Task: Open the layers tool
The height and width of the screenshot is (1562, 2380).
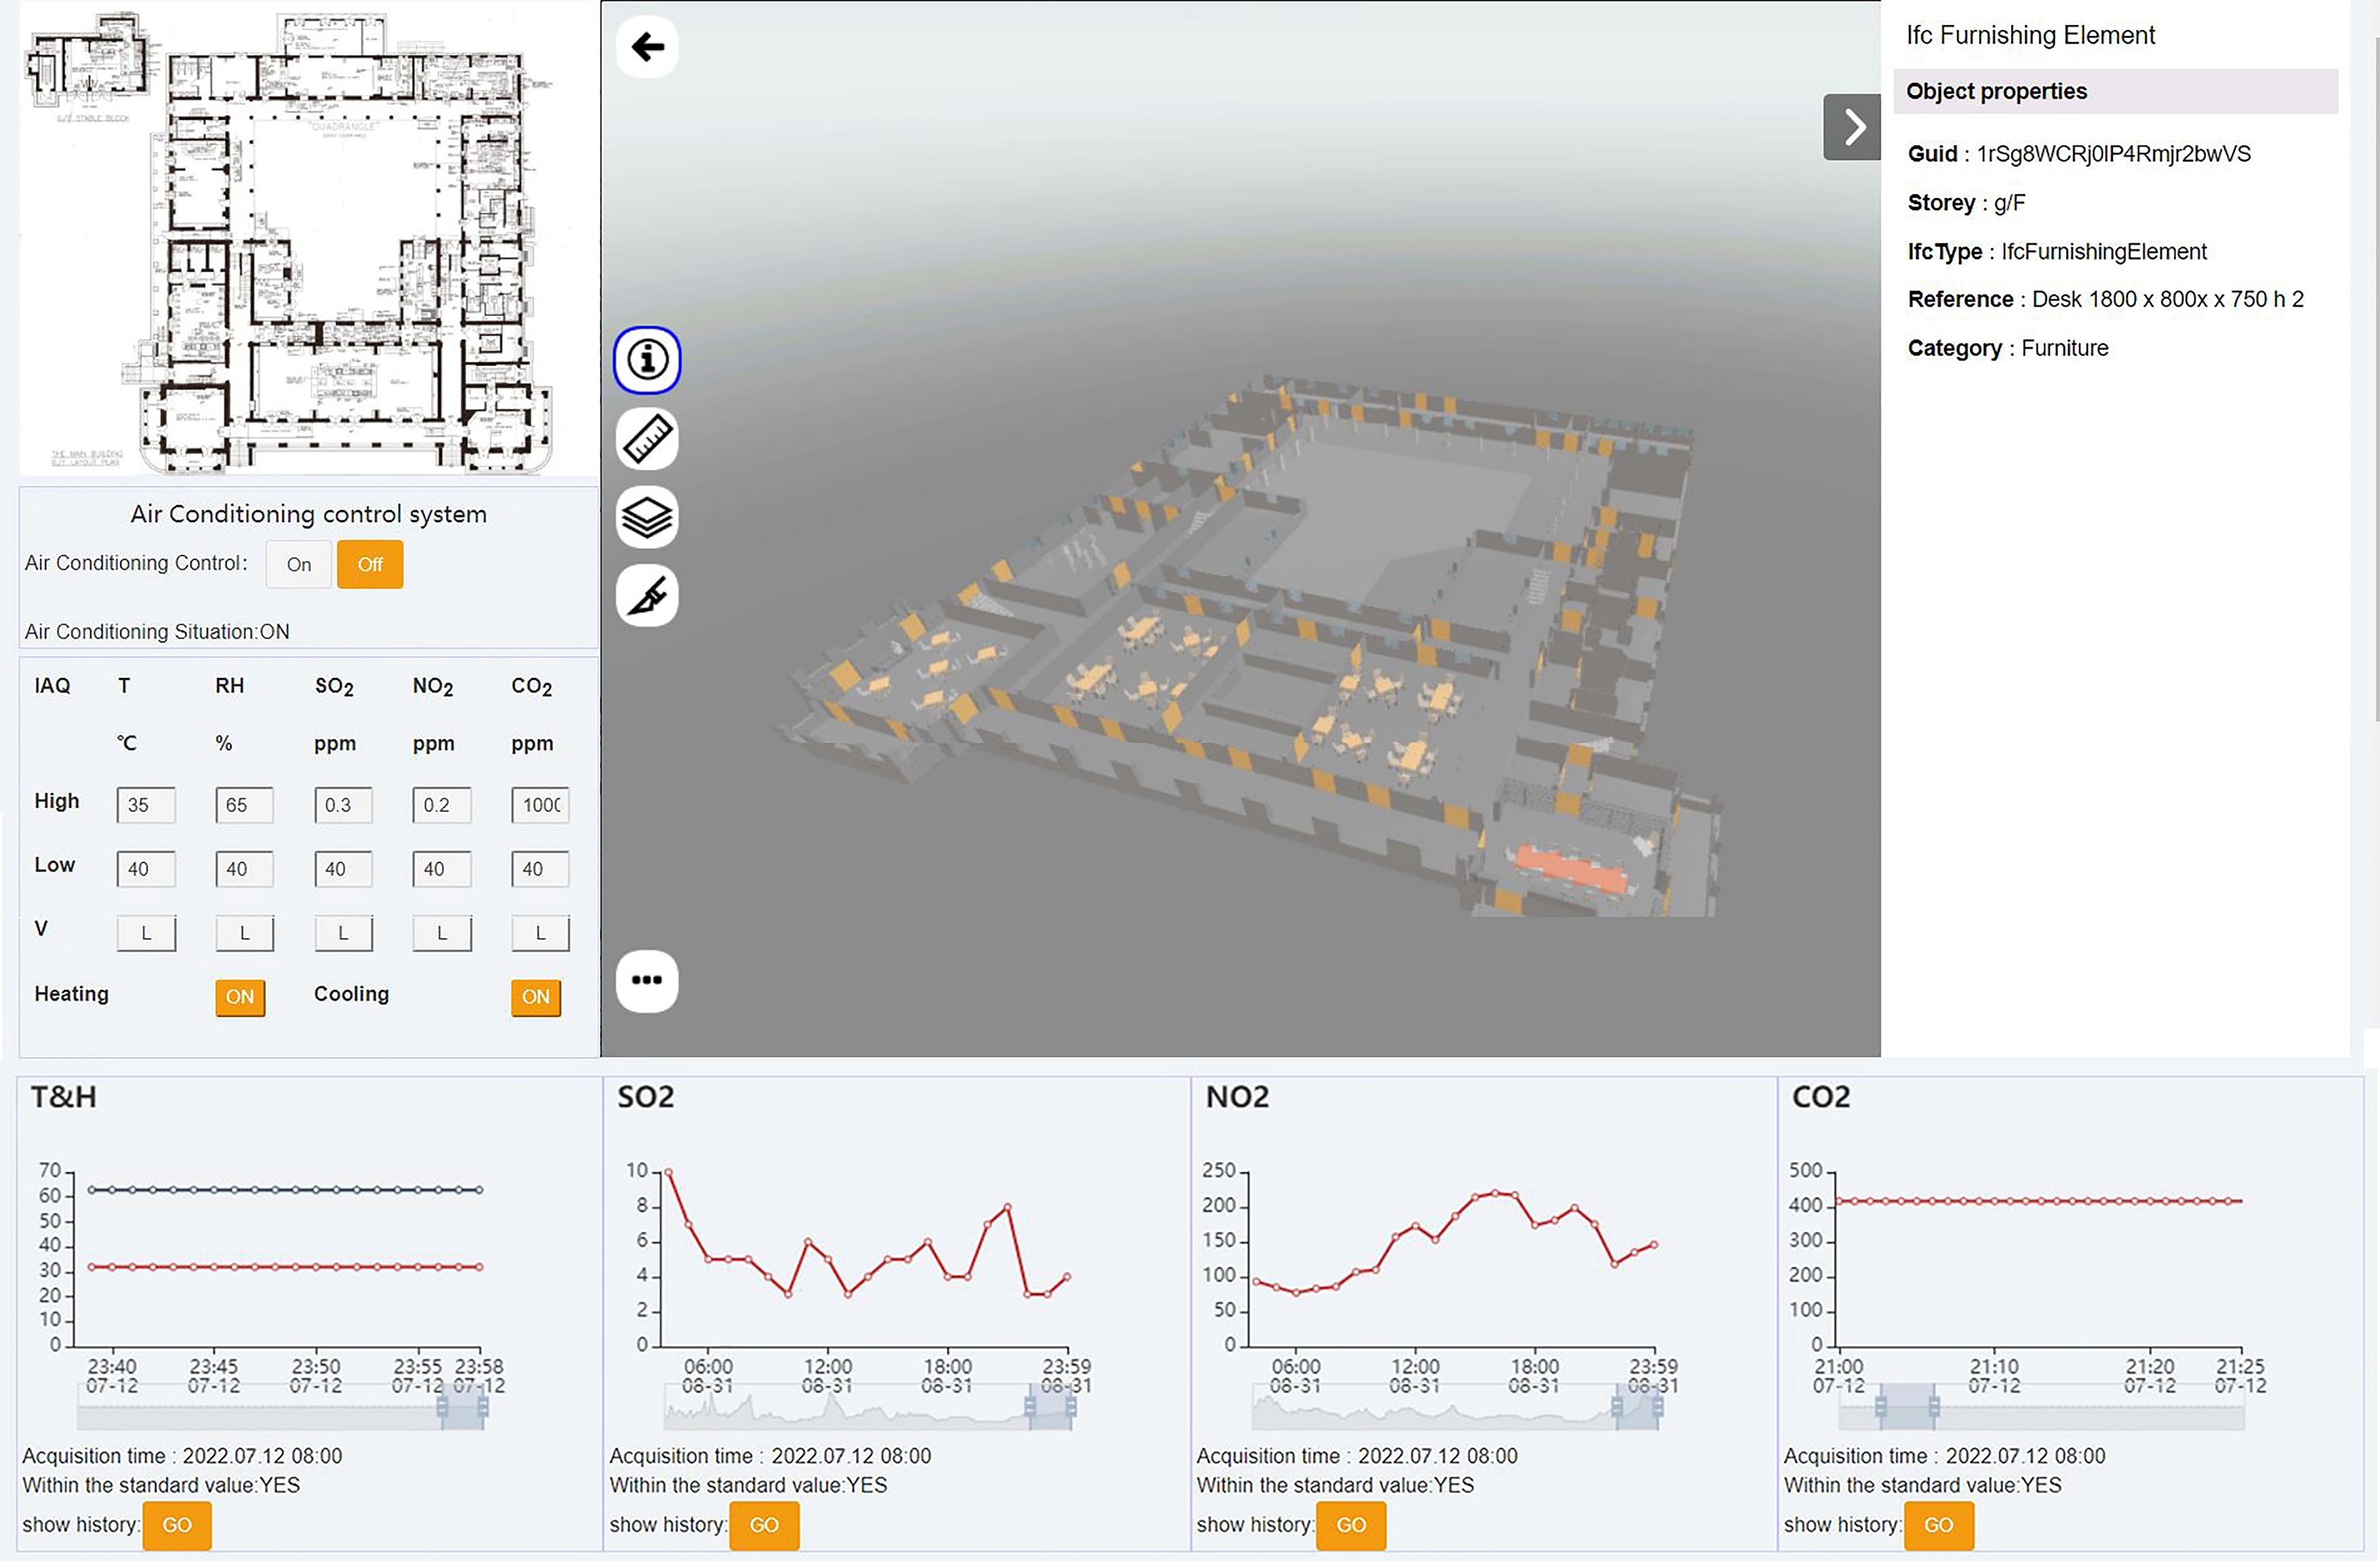Action: point(647,517)
